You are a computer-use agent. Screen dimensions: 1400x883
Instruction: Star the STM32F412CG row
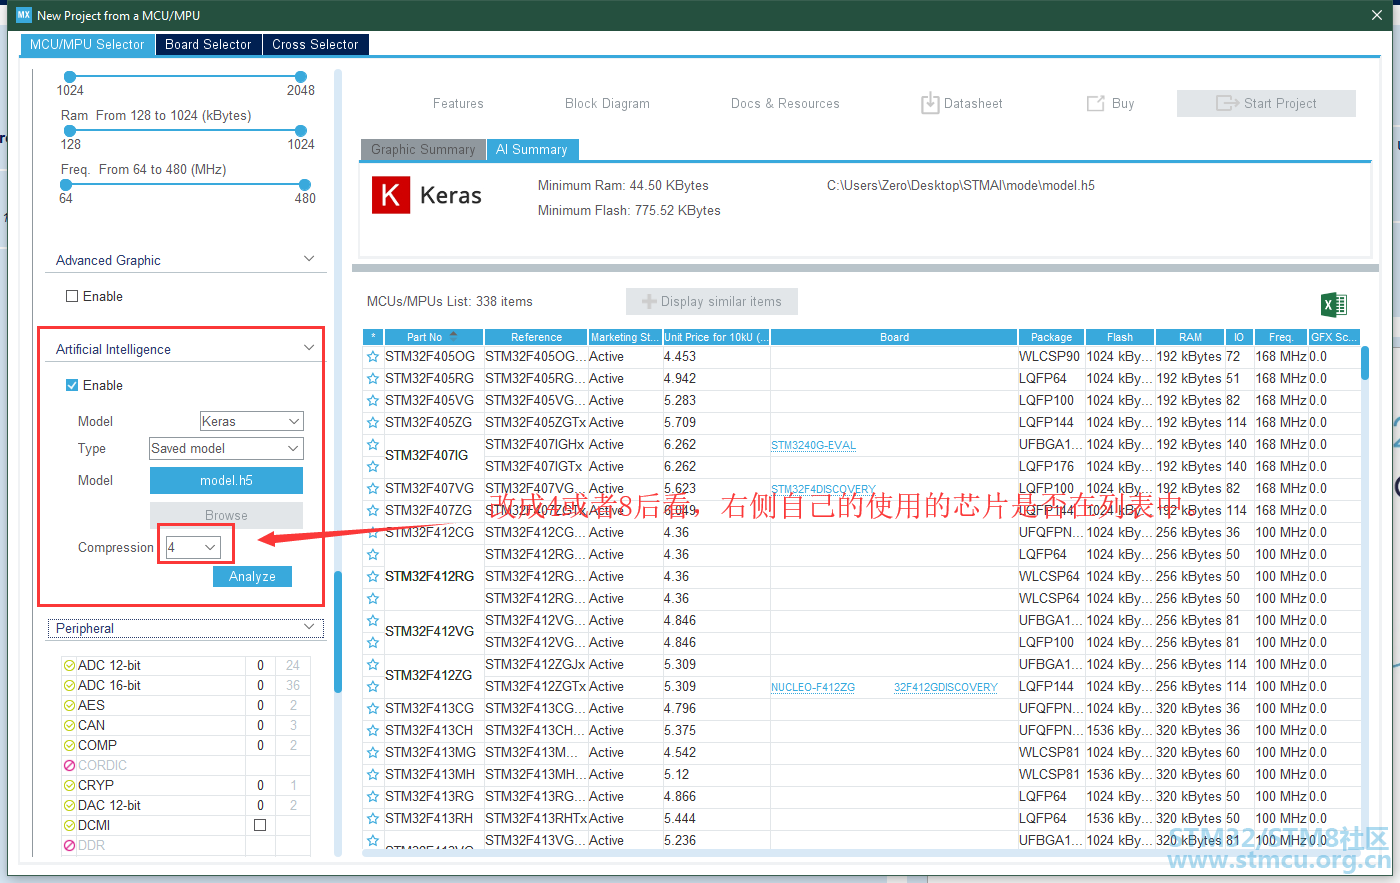tap(373, 533)
